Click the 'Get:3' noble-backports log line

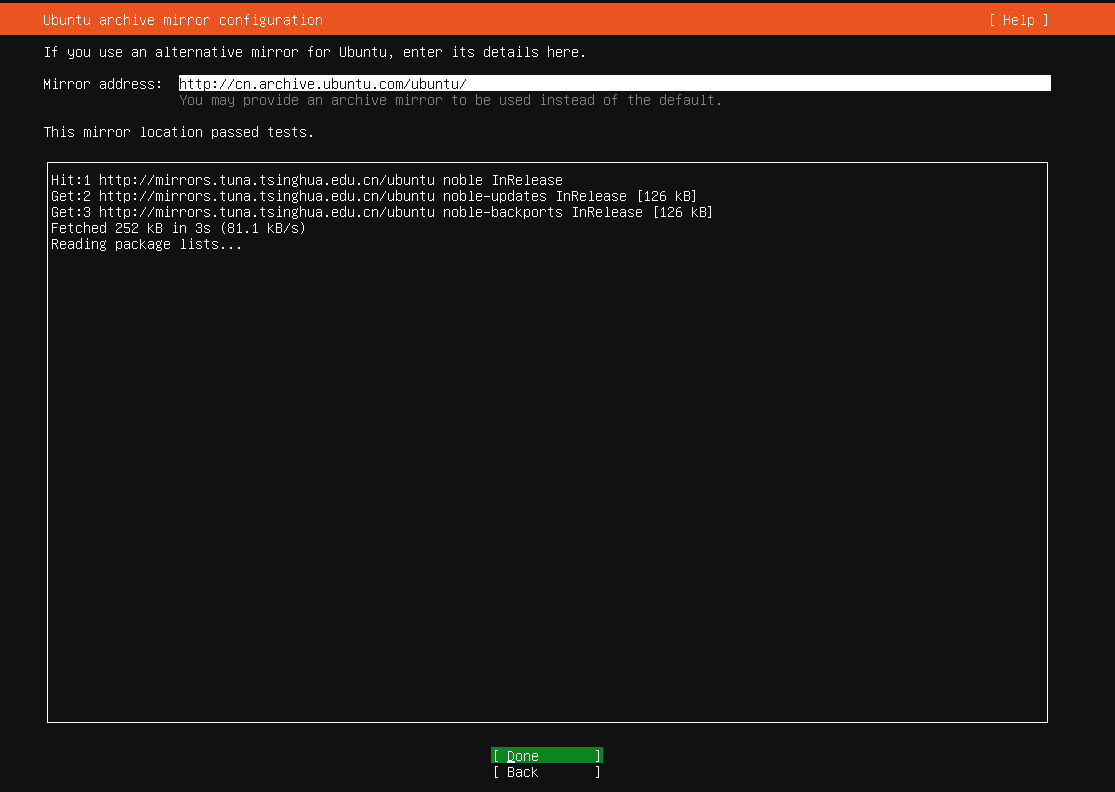tap(382, 212)
